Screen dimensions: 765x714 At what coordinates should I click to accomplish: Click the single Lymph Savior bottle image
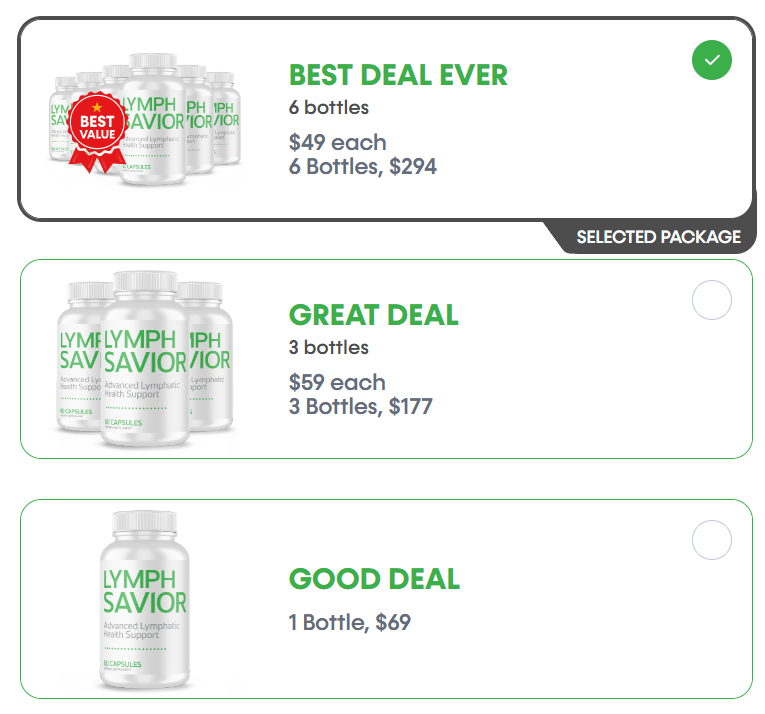(x=145, y=600)
